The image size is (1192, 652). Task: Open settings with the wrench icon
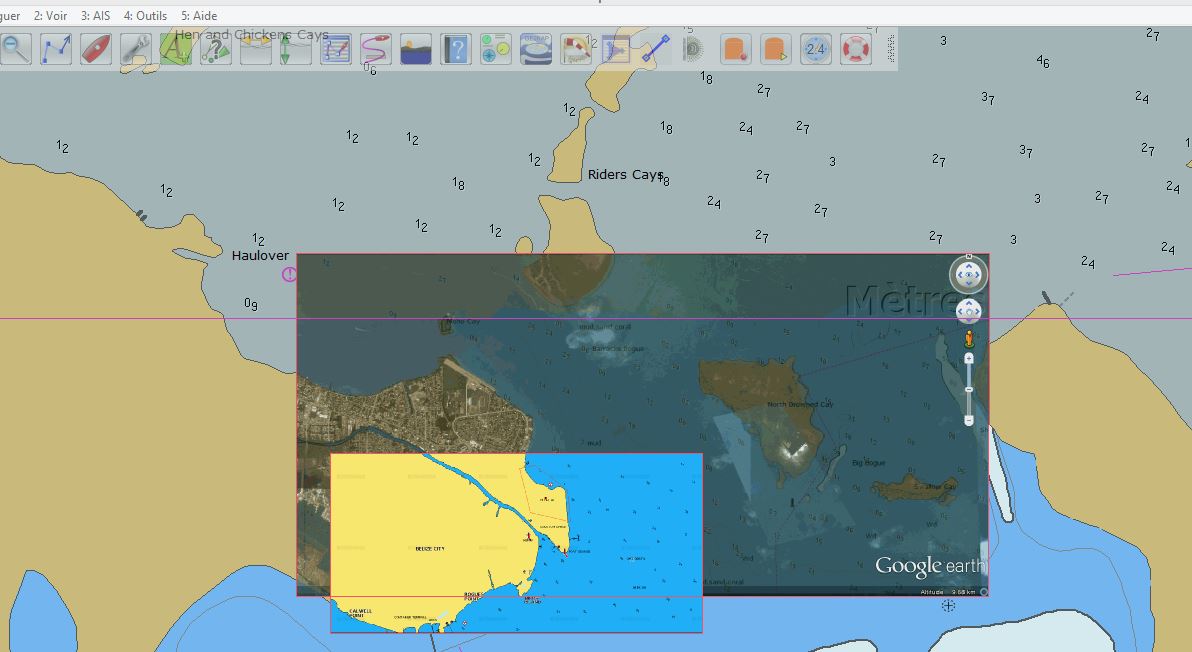[135, 48]
